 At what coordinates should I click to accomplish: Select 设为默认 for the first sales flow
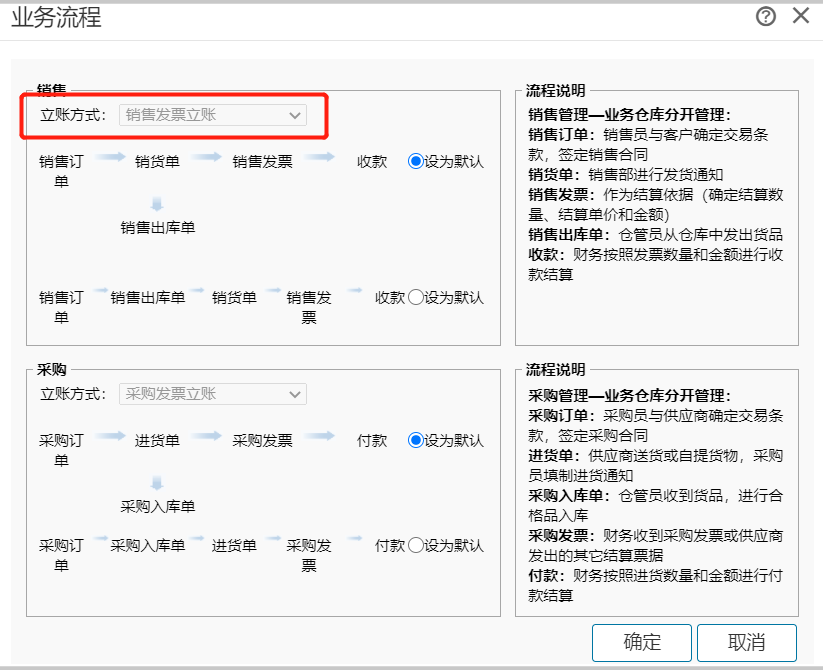coord(416,161)
